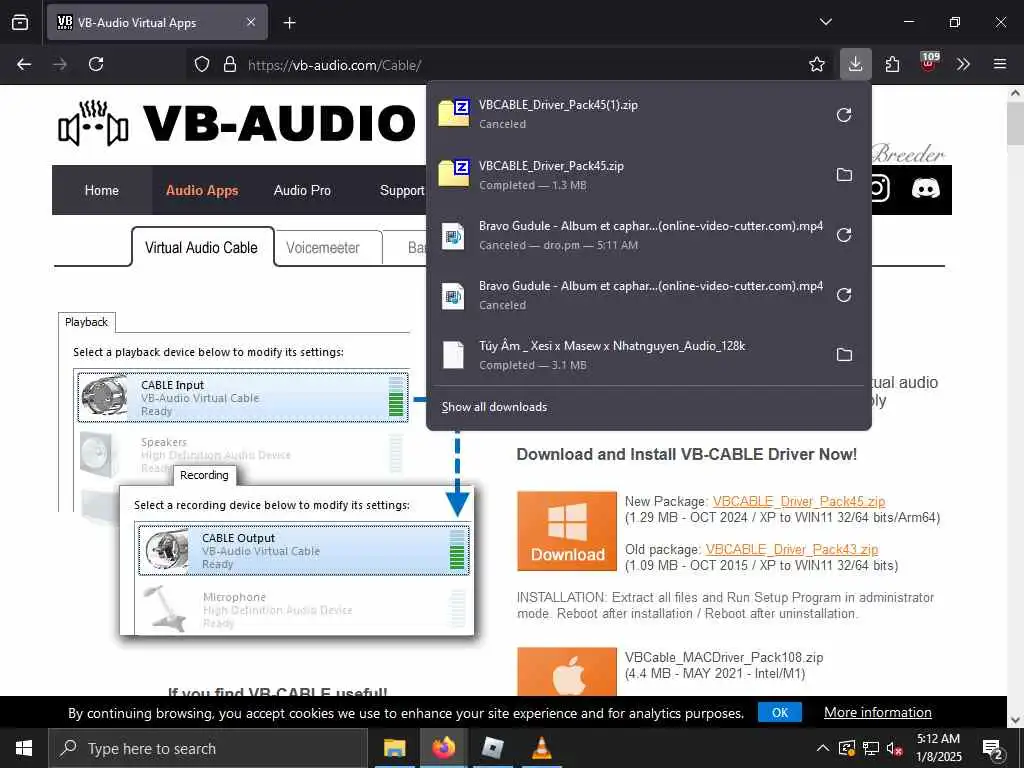The height and width of the screenshot is (768, 1024).
Task: Click Show all downloads
Action: tap(494, 407)
